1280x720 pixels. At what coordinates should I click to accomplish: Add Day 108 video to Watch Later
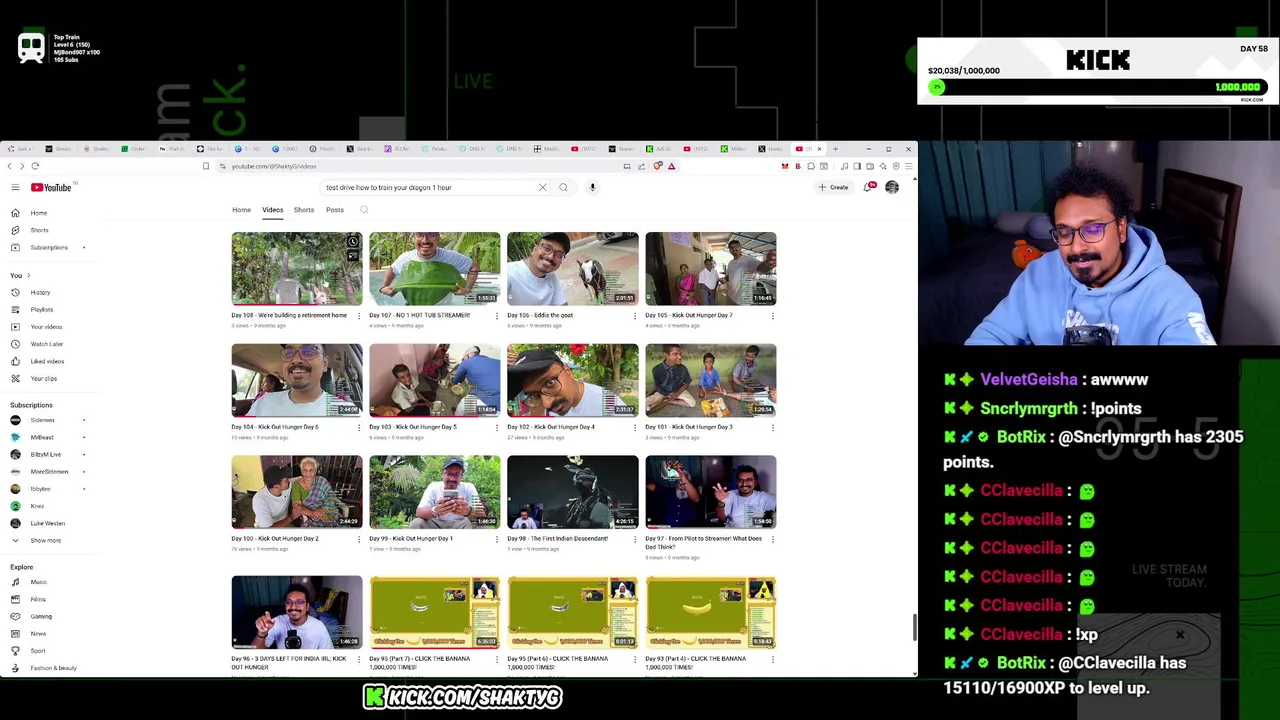tap(353, 242)
